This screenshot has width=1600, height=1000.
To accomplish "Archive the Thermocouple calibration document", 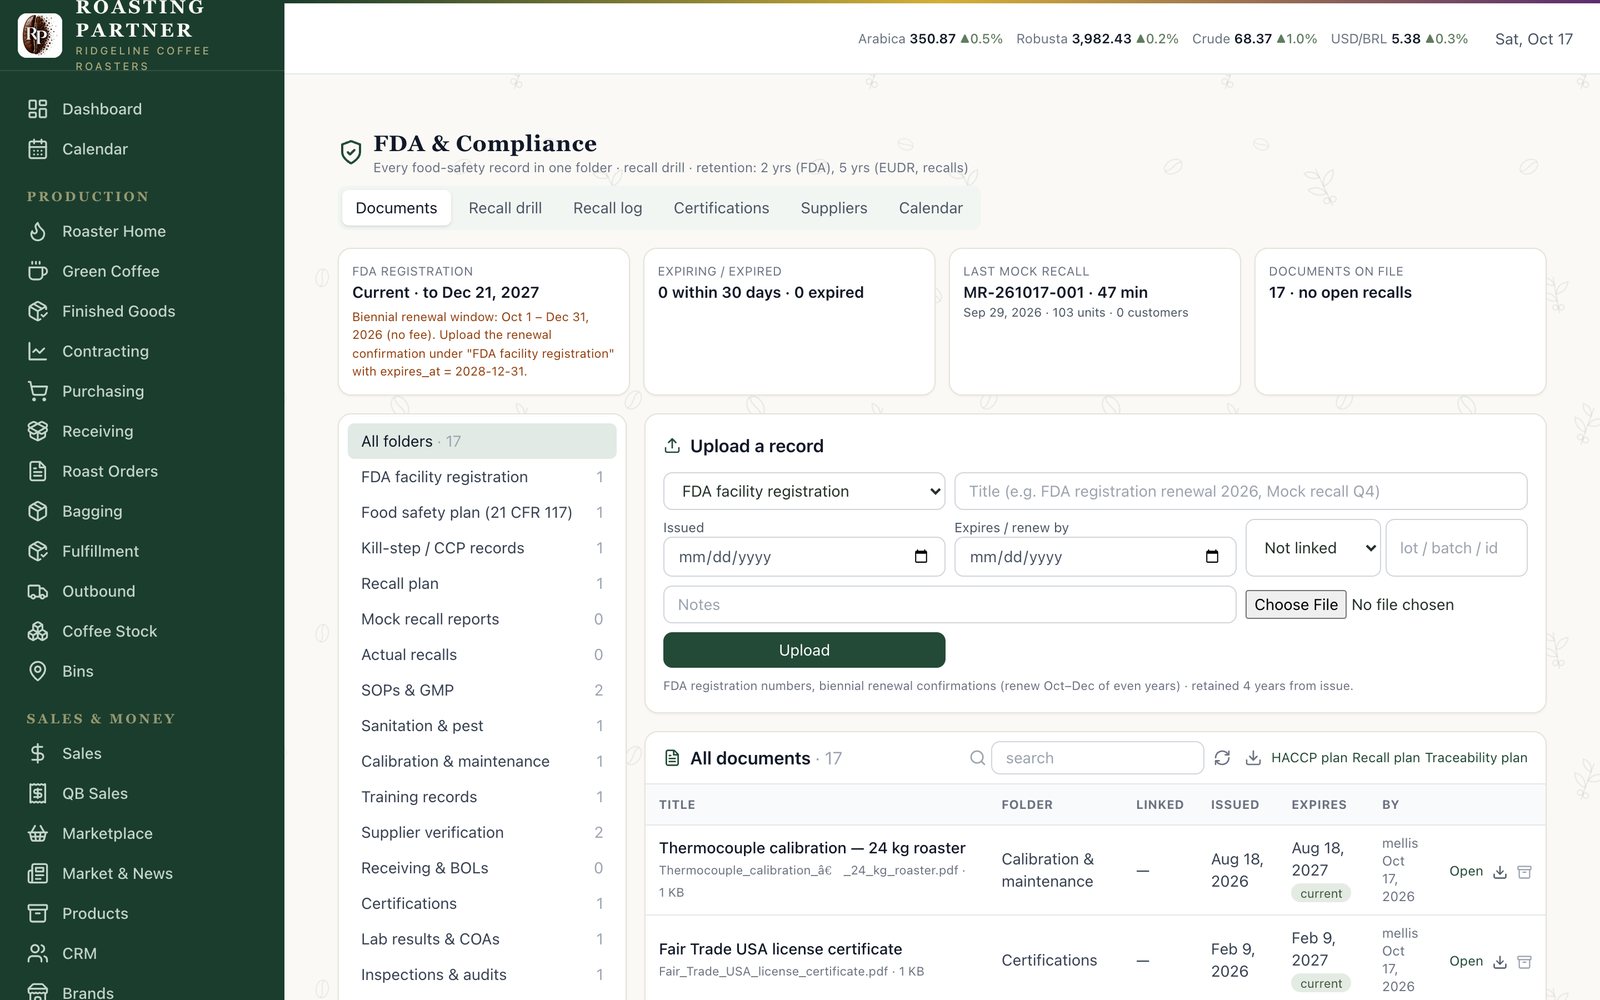I will tap(1525, 872).
